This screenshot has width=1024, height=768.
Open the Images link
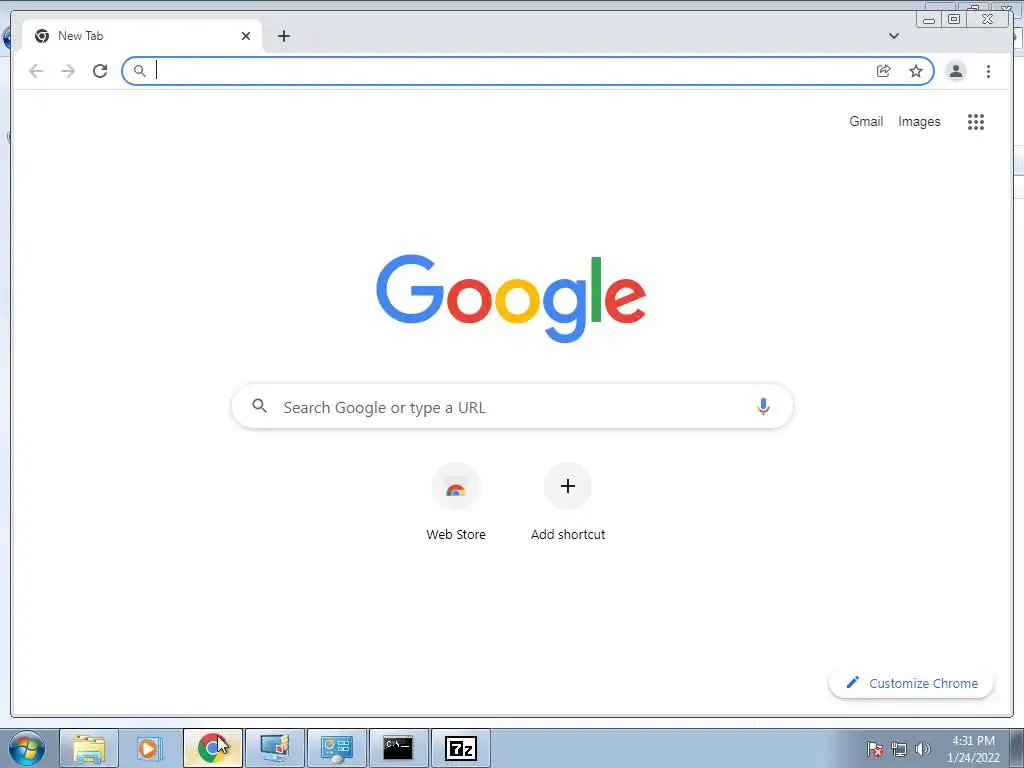[919, 121]
